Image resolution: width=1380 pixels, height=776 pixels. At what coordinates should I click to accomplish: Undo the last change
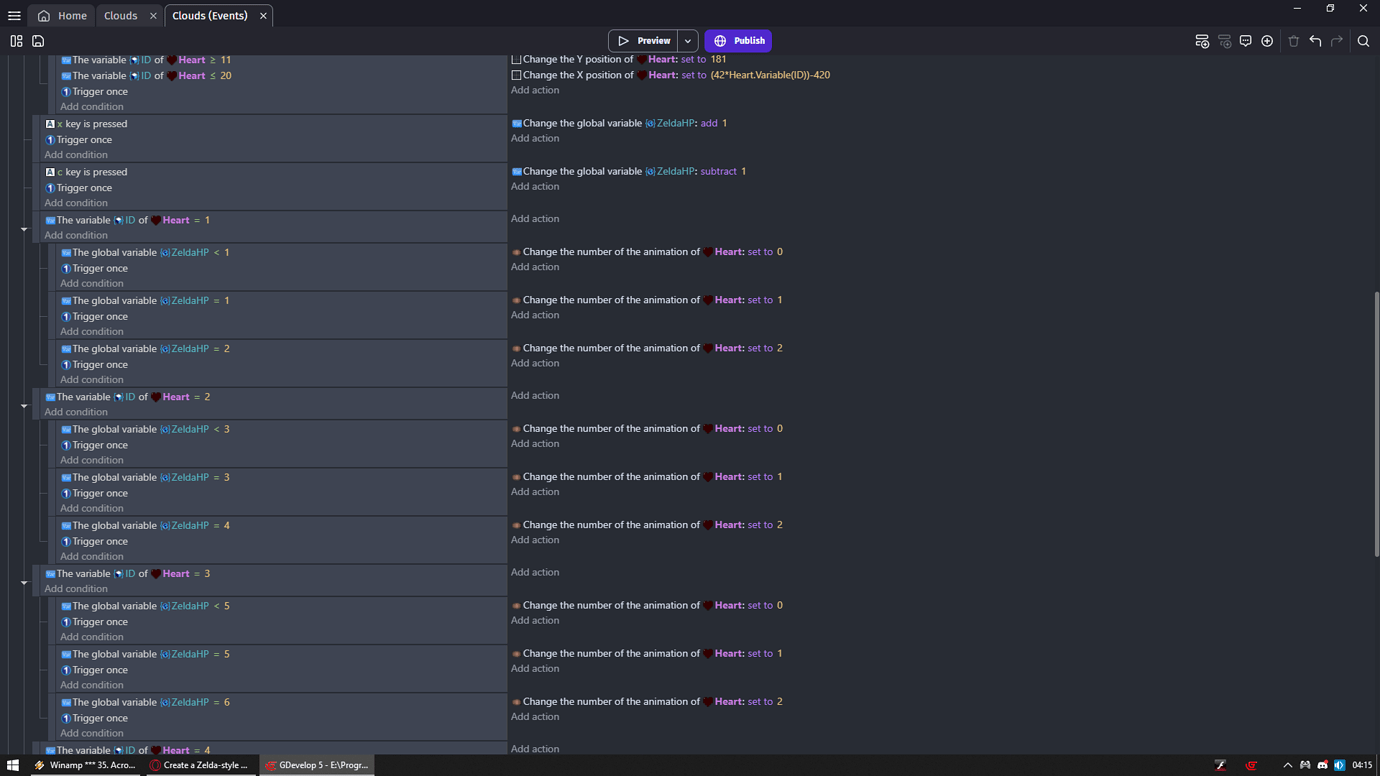coord(1316,41)
